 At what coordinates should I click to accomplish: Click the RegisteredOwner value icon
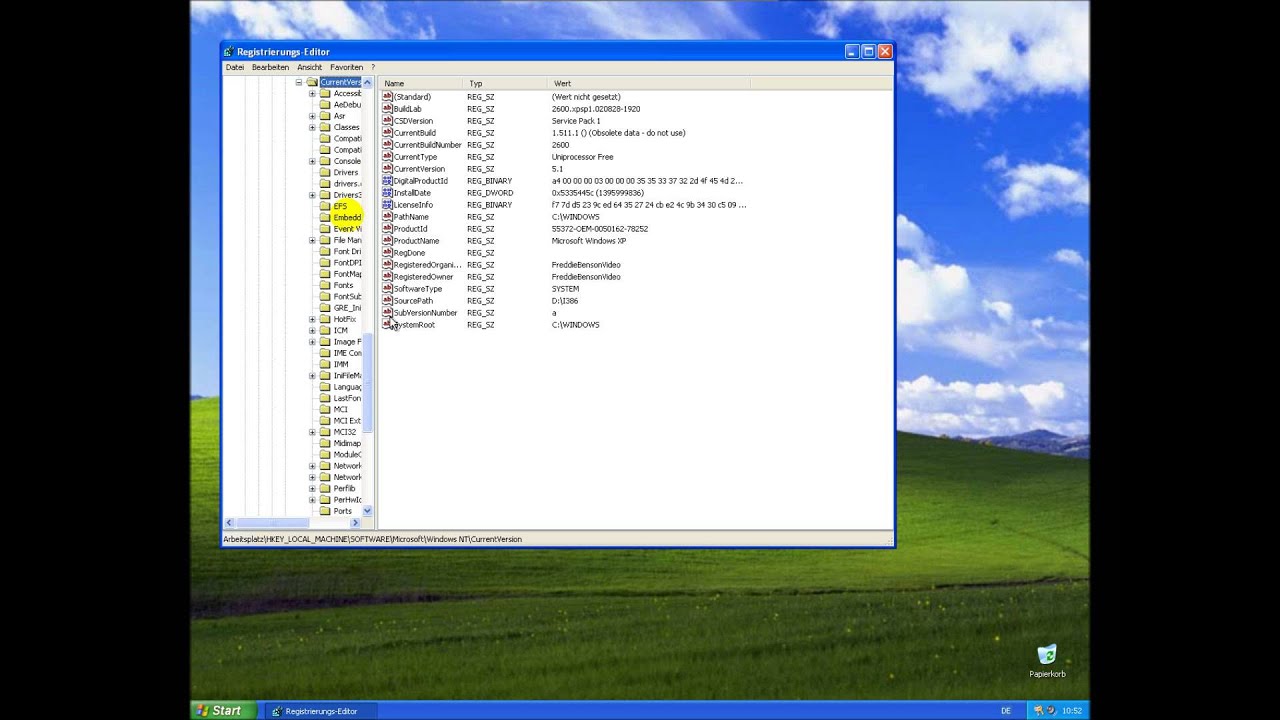[x=387, y=277]
